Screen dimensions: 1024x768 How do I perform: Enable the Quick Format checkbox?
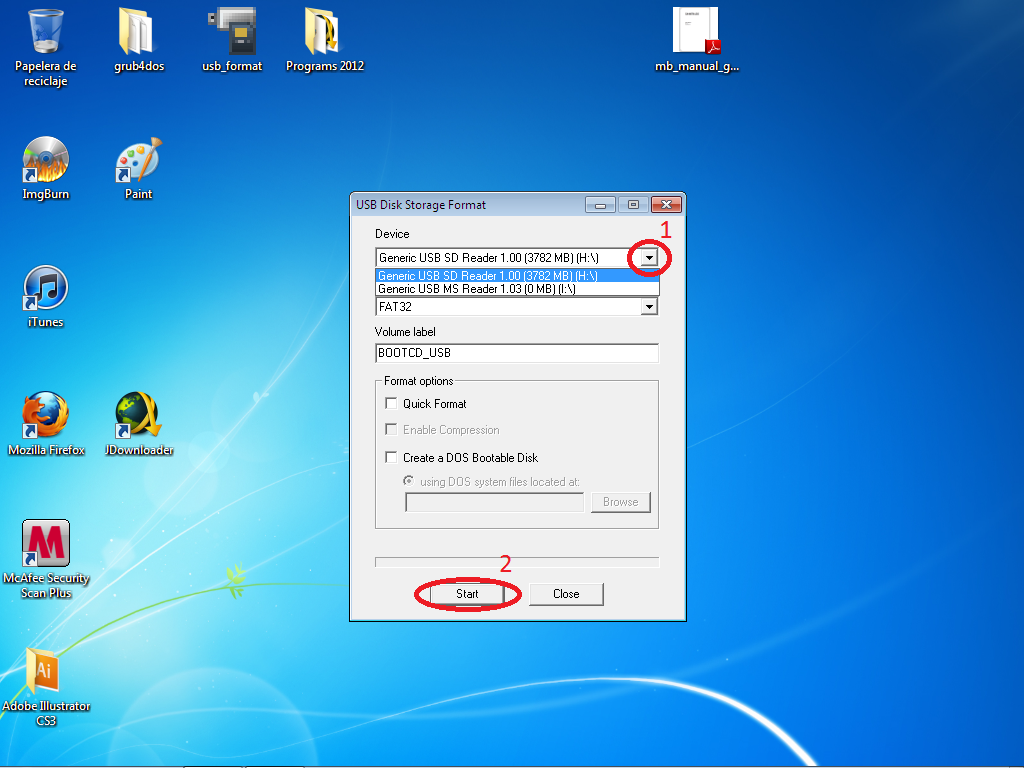[391, 404]
